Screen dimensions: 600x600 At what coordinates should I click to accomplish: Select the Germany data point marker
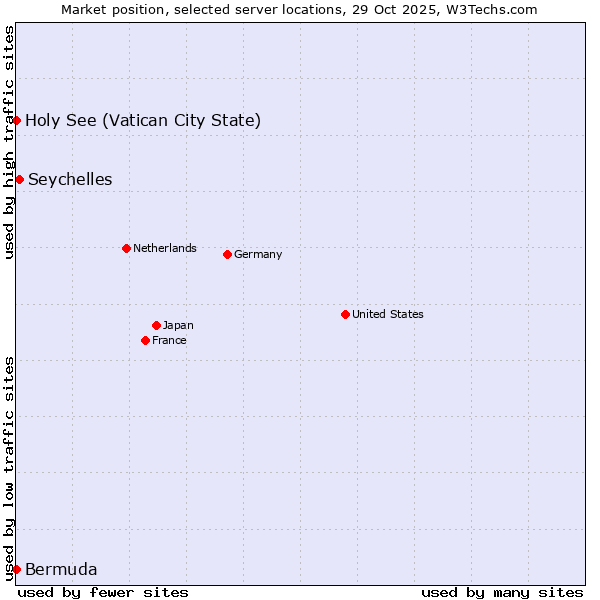coord(227,254)
